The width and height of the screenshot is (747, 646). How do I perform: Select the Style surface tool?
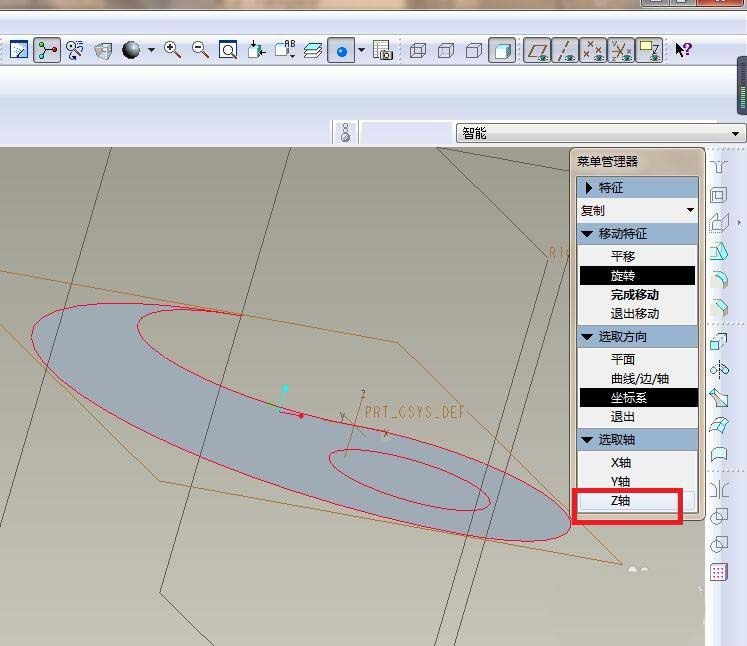coord(719,454)
